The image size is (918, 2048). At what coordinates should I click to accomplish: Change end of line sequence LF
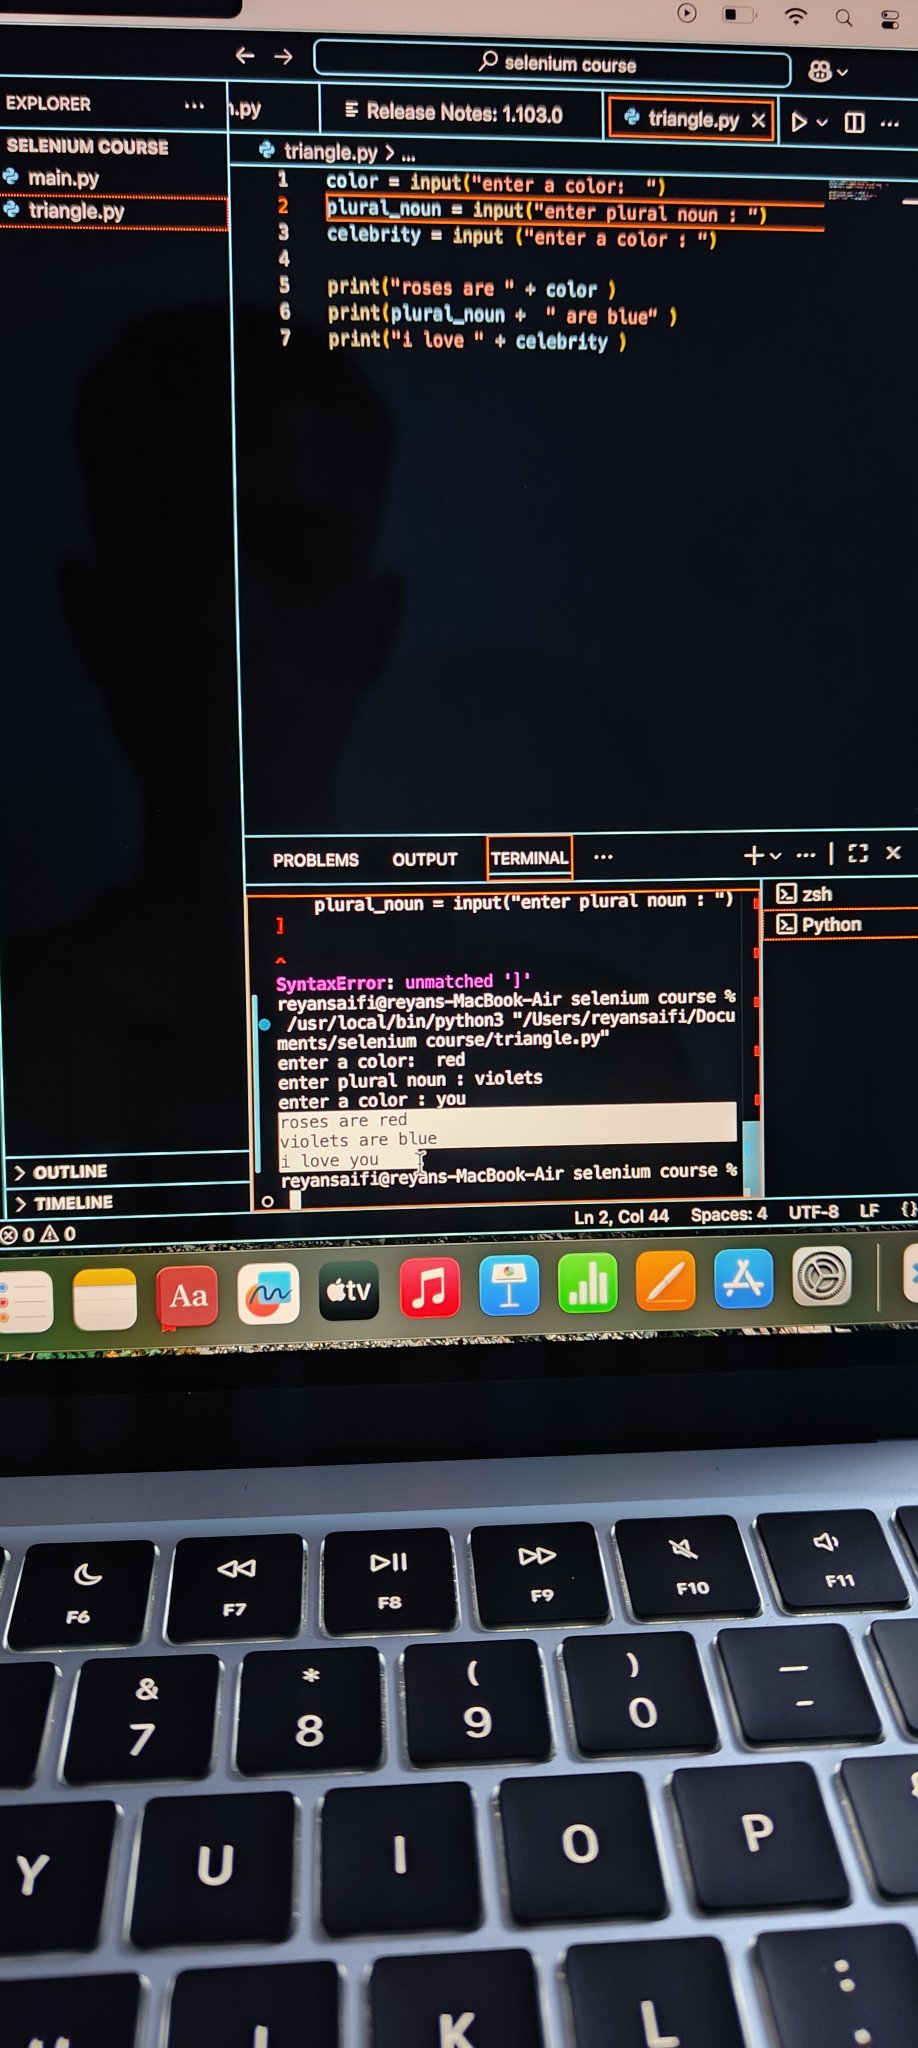point(870,1211)
